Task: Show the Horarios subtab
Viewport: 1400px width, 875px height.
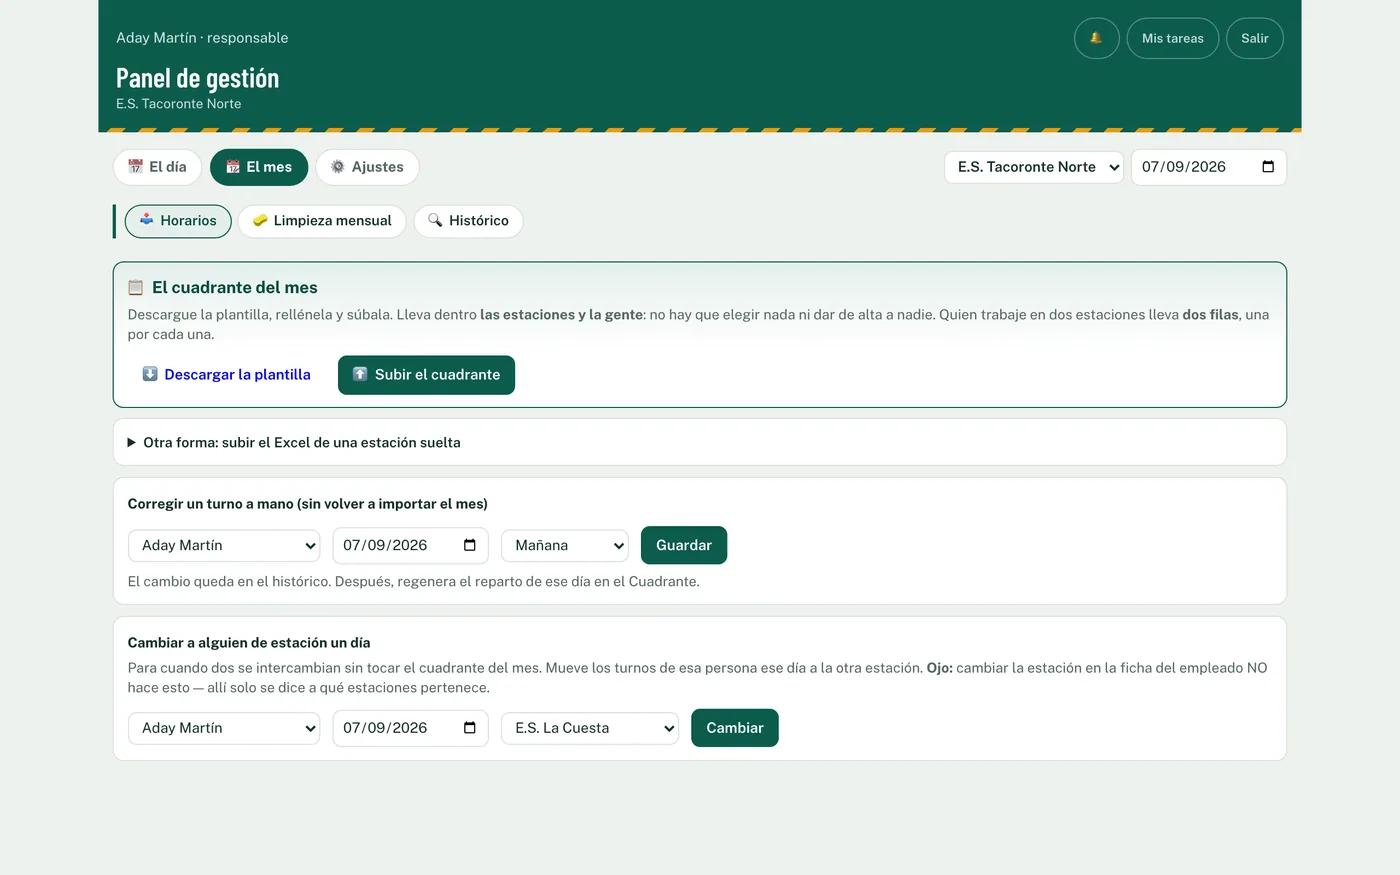Action: pyautogui.click(x=178, y=221)
